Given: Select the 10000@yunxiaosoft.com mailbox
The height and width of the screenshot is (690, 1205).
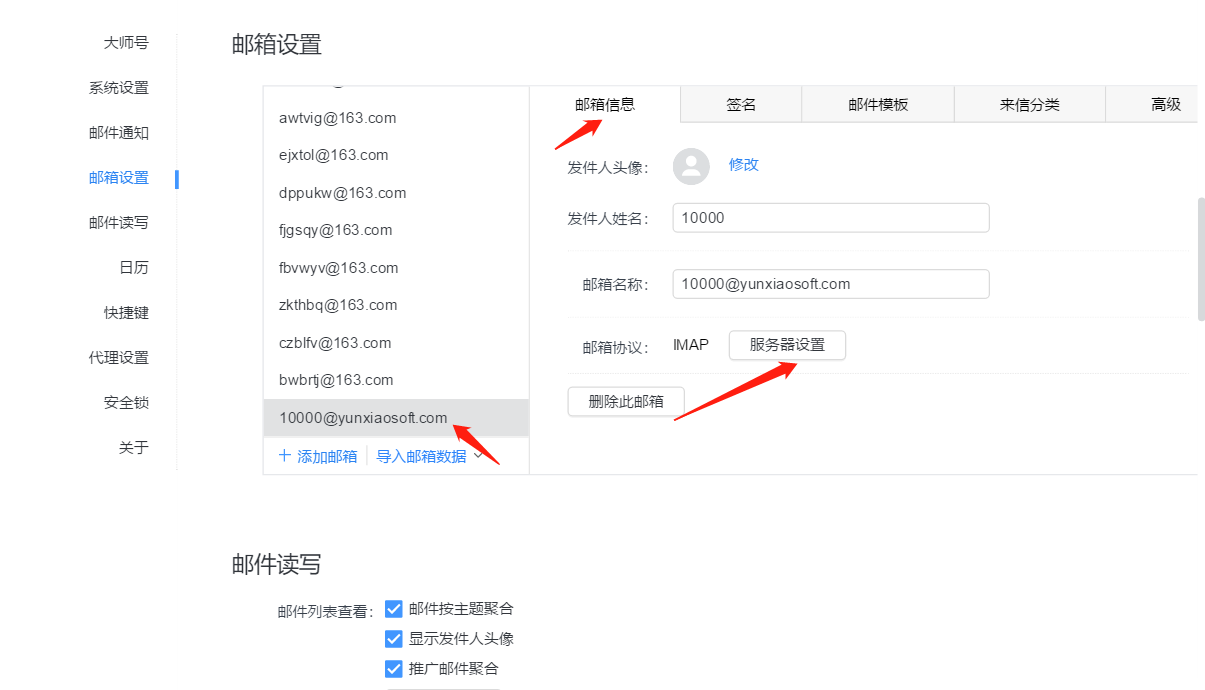Looking at the screenshot, I should click(x=364, y=418).
